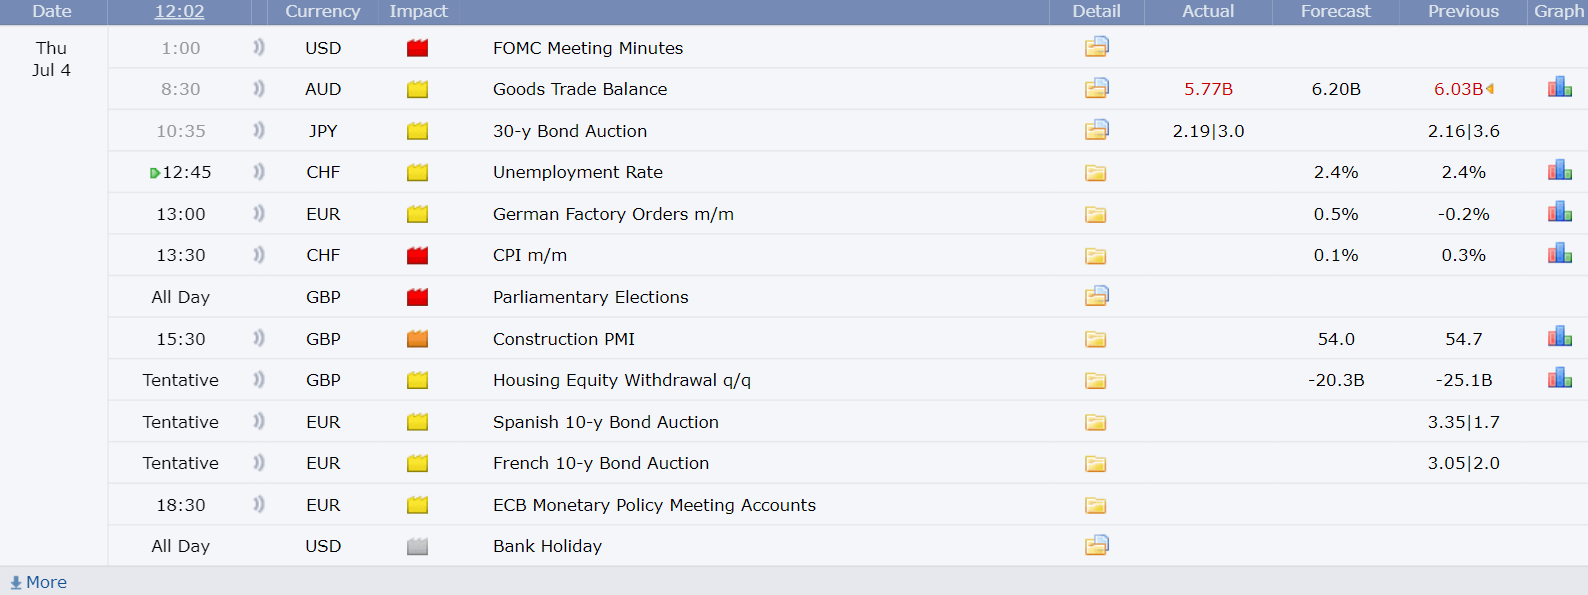This screenshot has width=1588, height=595.
Task: Show graph for Housing Equity Withdrawal
Action: (1559, 379)
